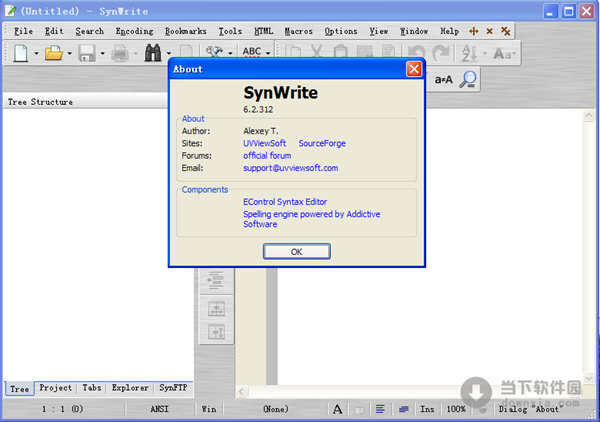The width and height of the screenshot is (600, 422).
Task: Open the EControl Syntax Editor link
Action: [x=285, y=202]
